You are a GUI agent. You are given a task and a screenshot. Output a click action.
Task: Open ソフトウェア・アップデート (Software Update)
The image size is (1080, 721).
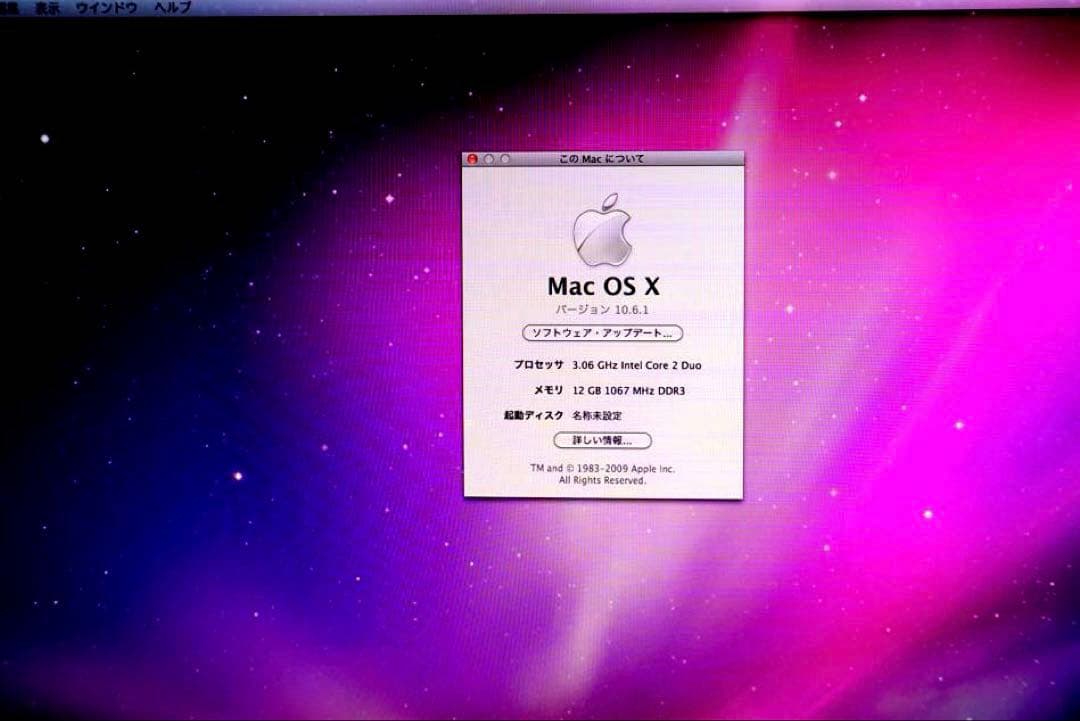click(602, 334)
